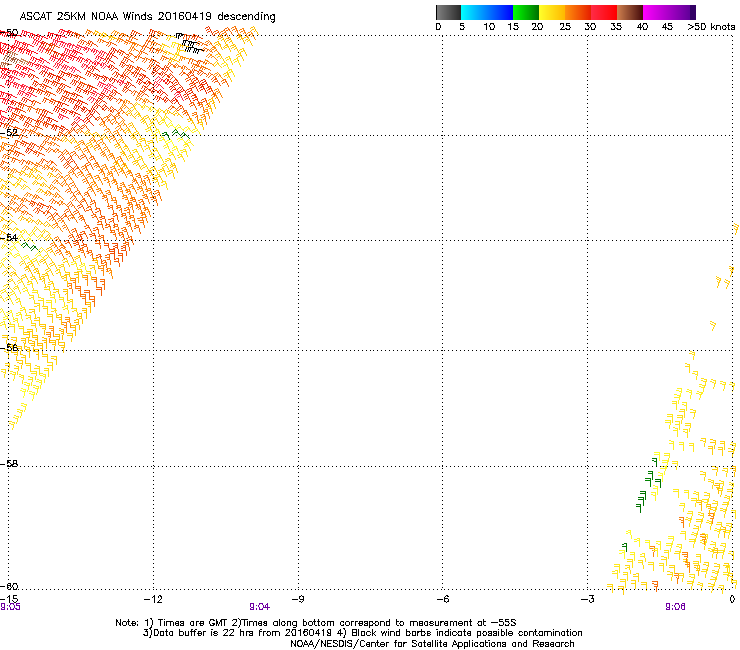This screenshot has height=650, width=740.
Task: Click the ">50 knots" legend label
Action: [711, 27]
